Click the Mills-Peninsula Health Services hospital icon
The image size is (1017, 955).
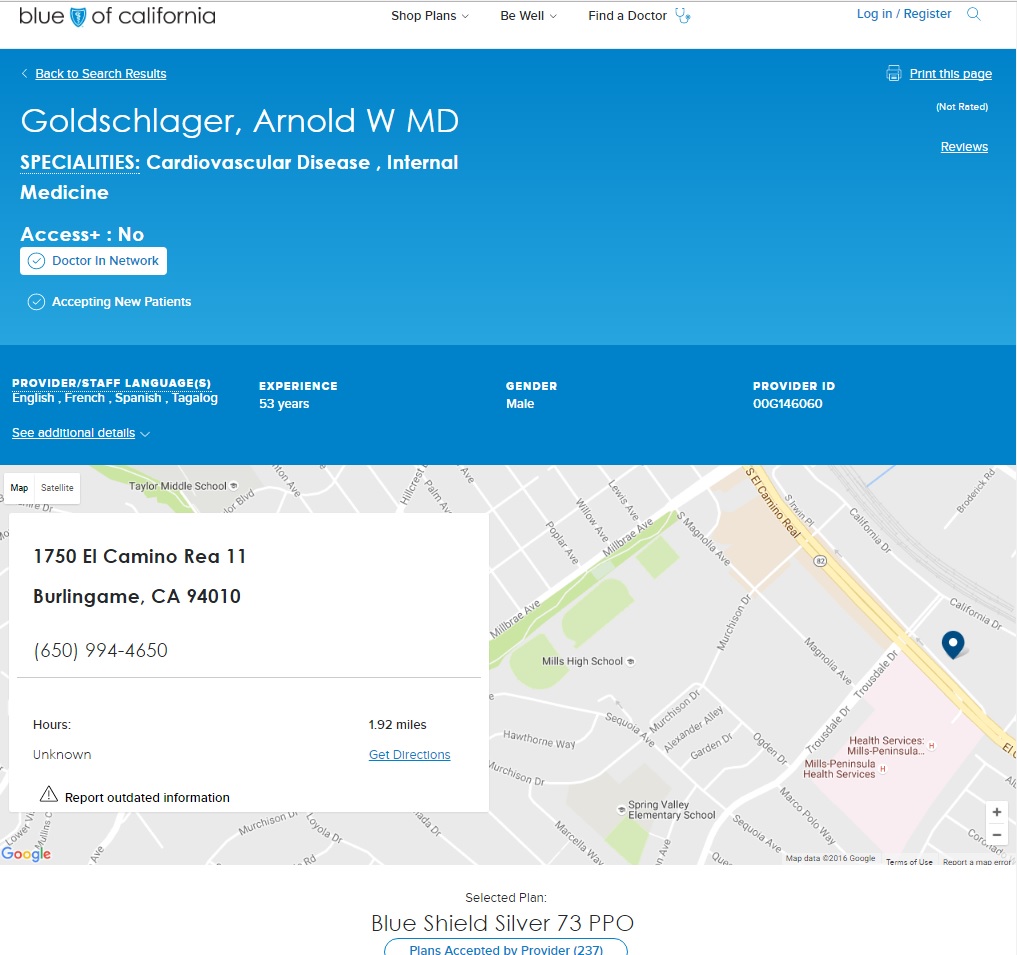click(x=883, y=769)
